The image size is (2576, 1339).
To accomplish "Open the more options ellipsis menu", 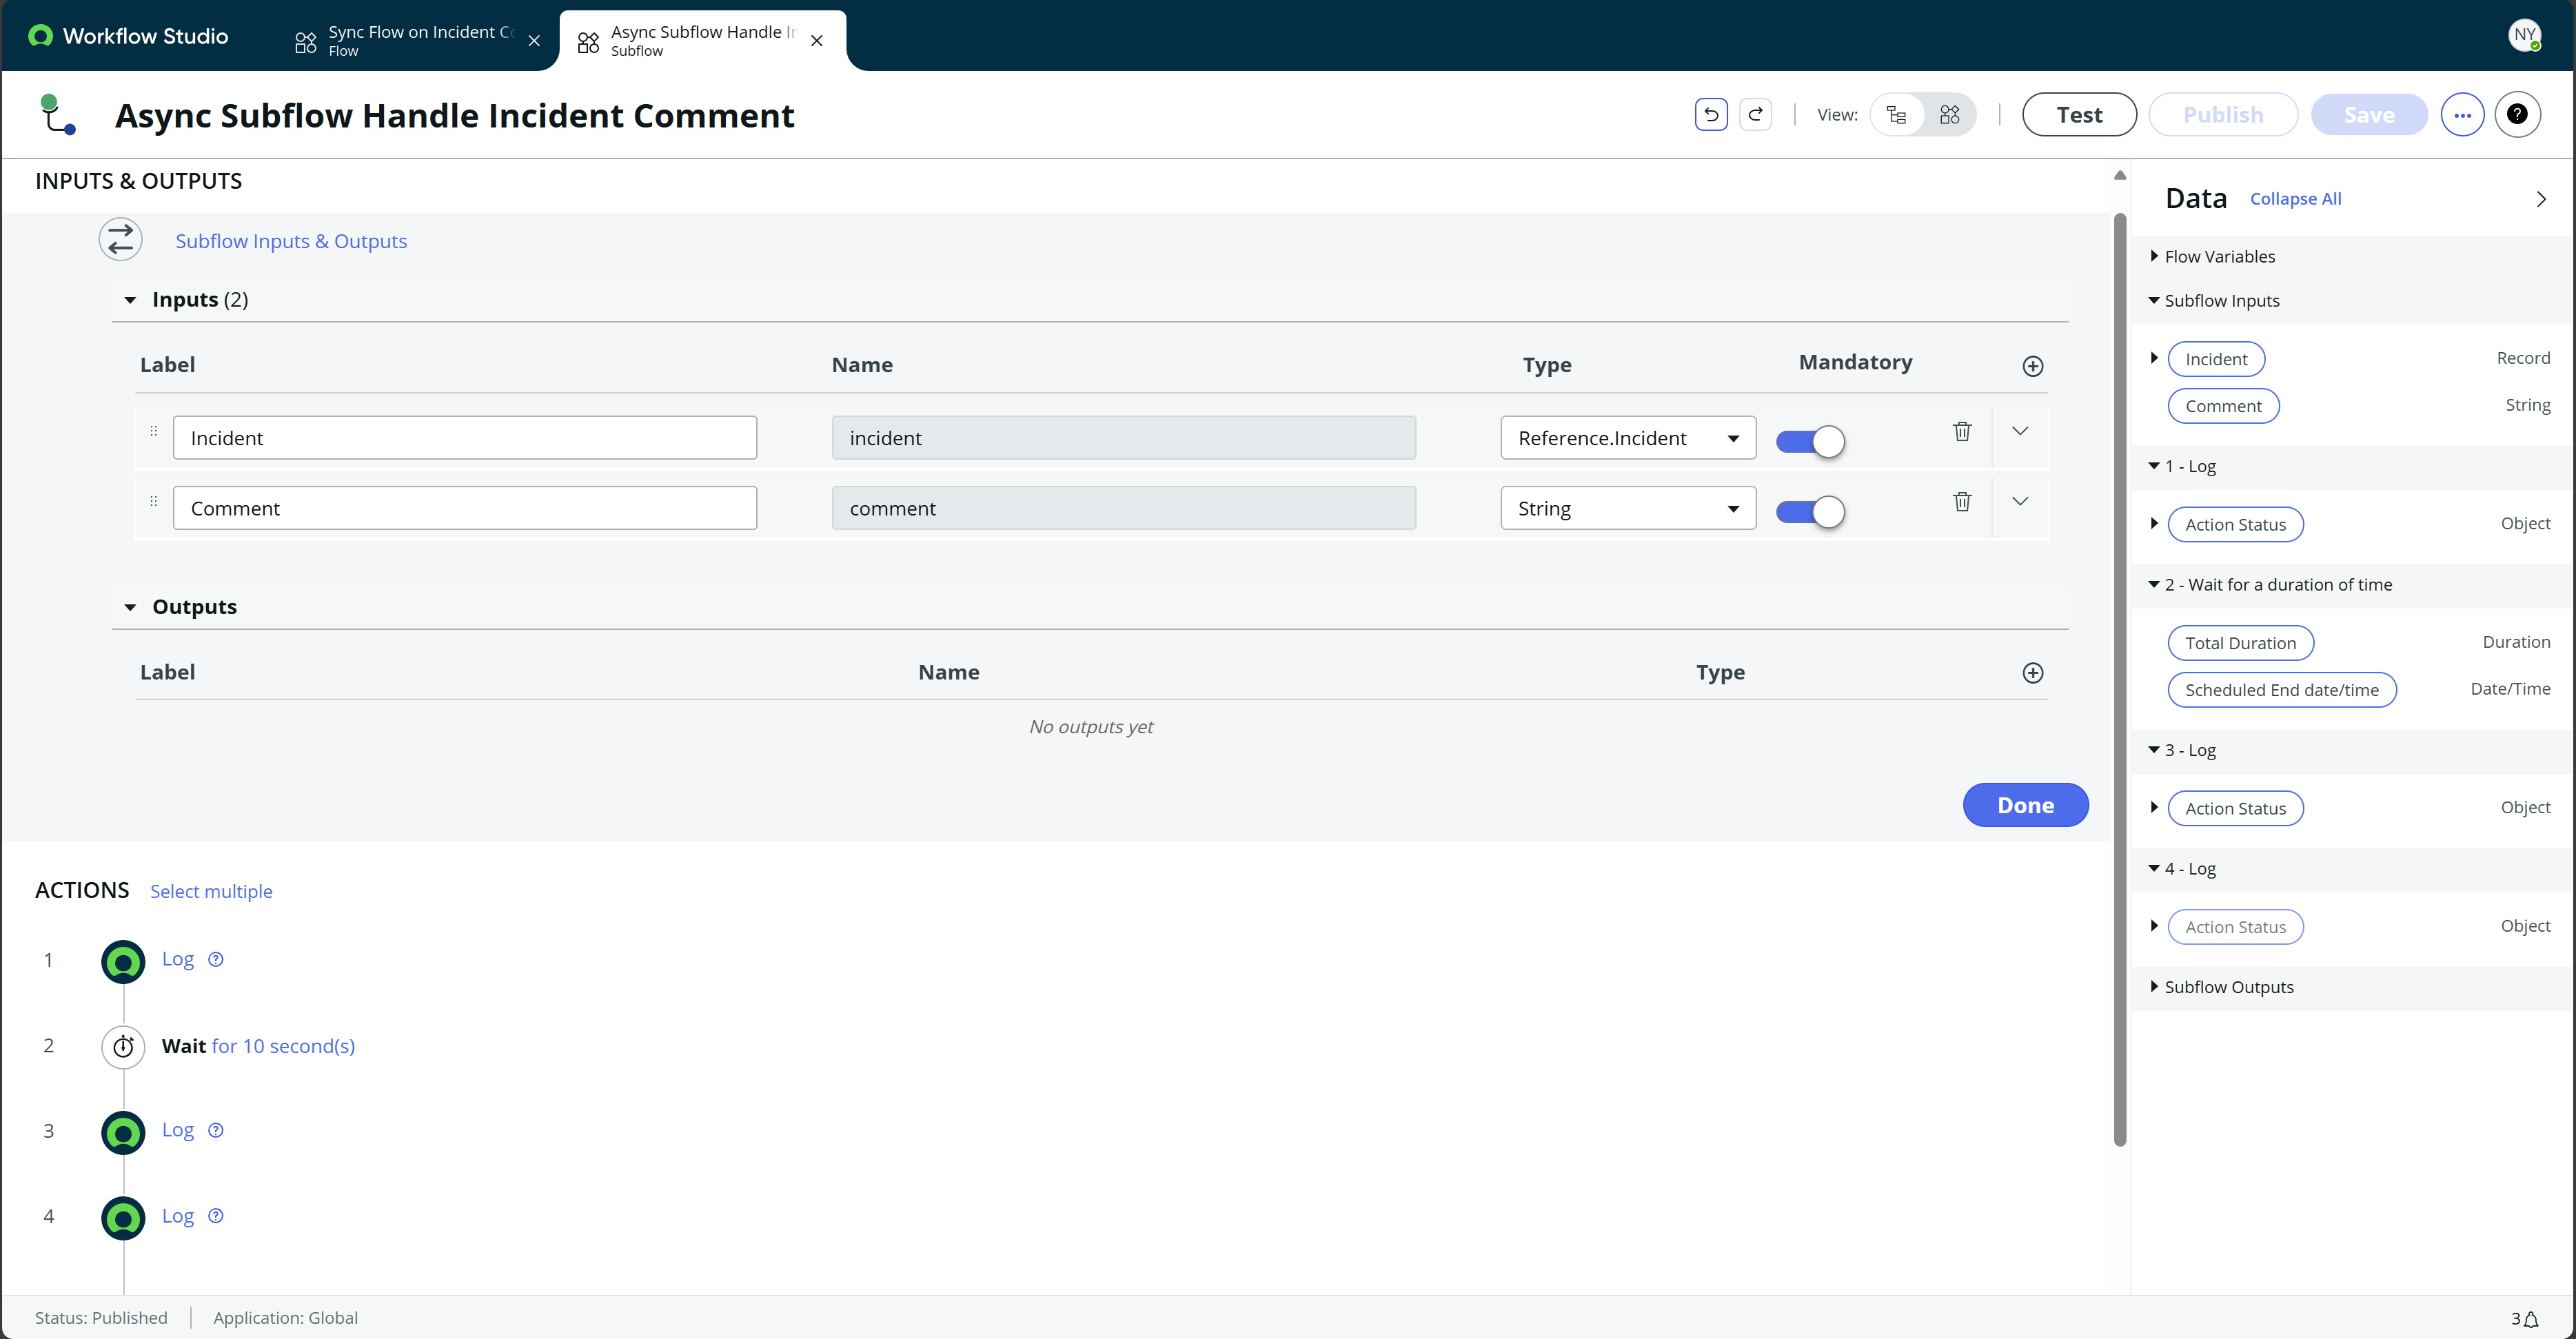I will pos(2462,115).
